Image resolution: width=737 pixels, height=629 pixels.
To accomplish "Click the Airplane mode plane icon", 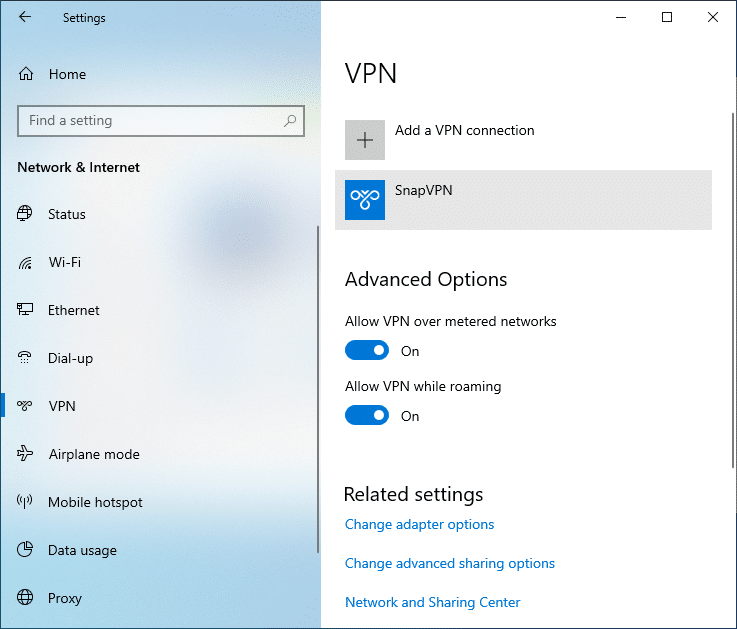I will [25, 454].
